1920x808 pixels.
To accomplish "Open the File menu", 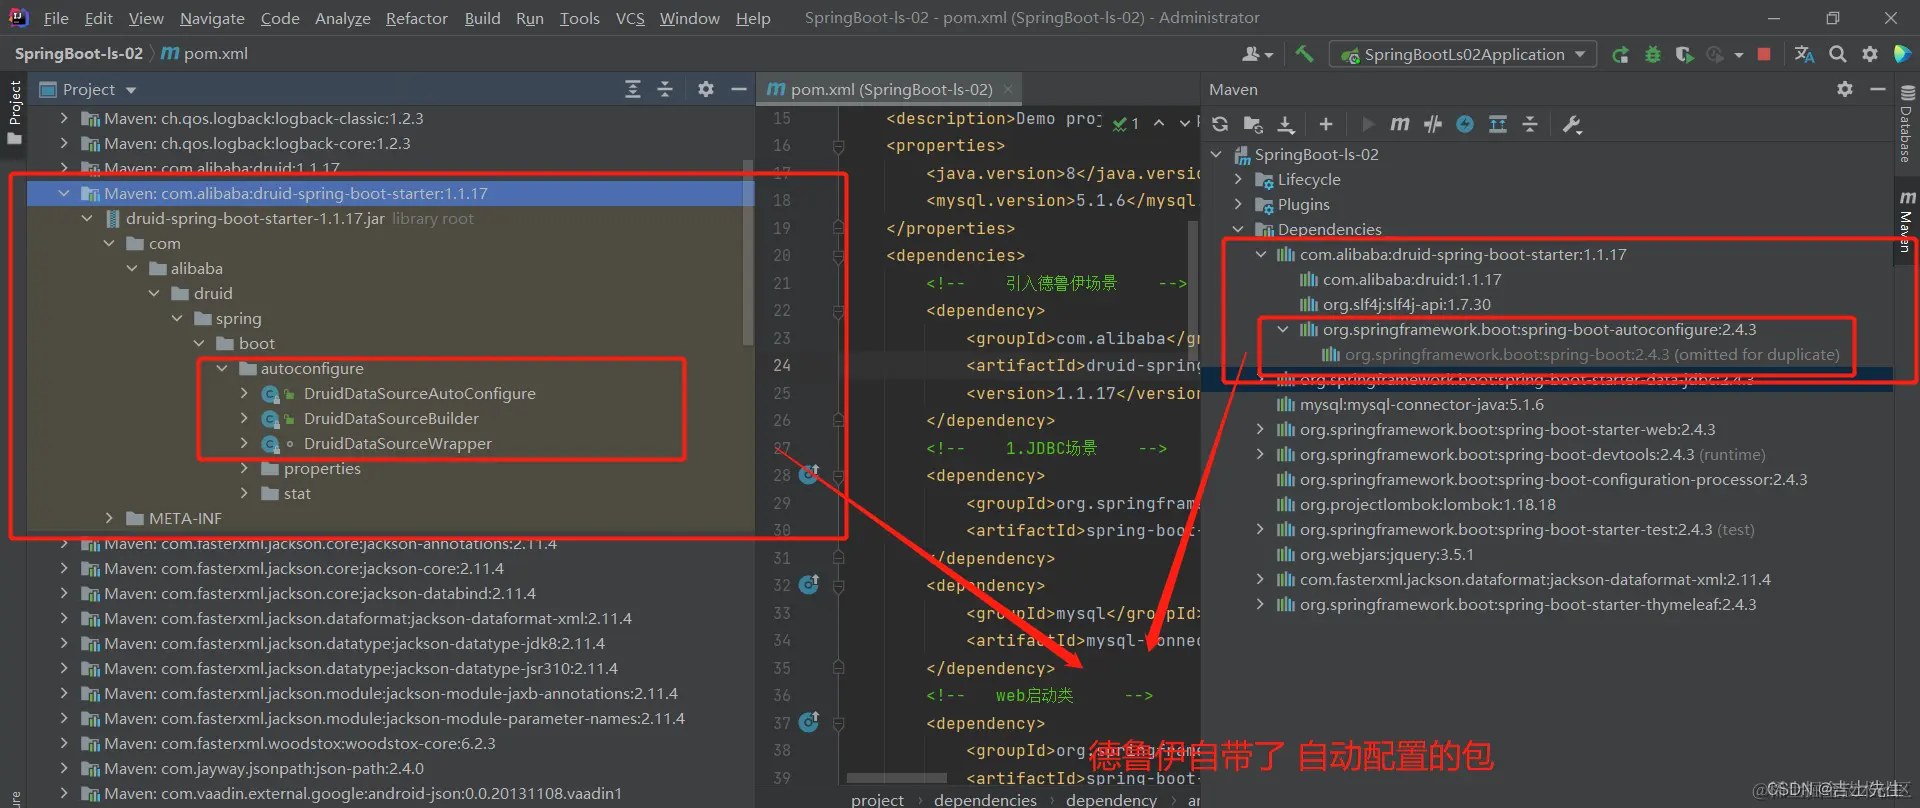I will tap(56, 18).
